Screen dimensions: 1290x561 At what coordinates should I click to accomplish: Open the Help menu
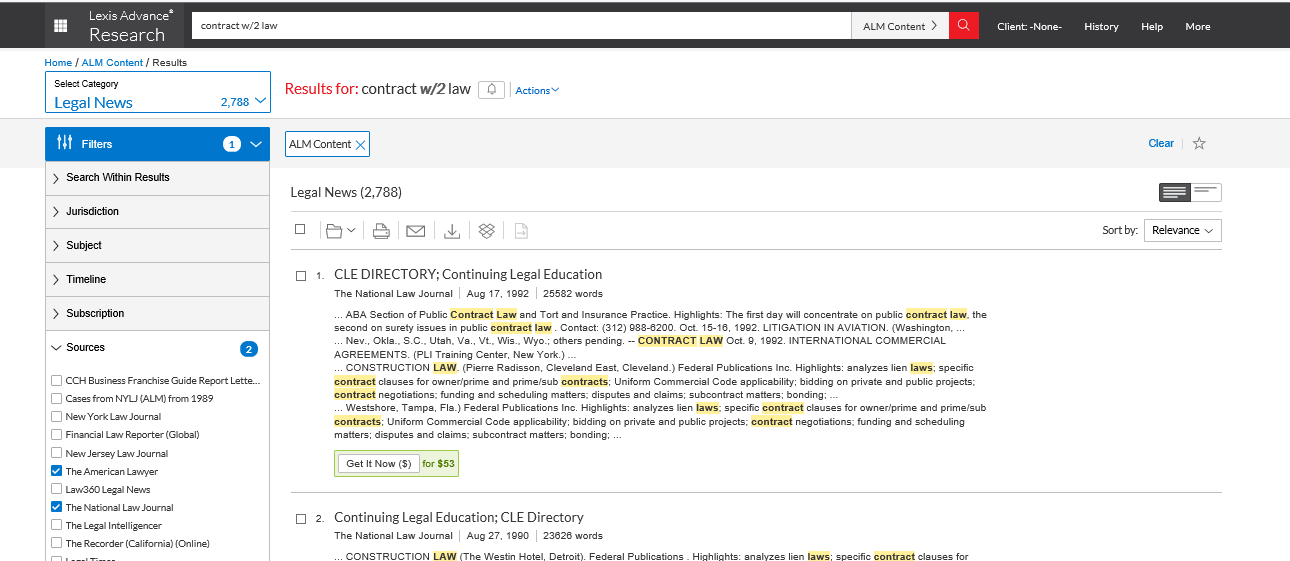[1152, 27]
